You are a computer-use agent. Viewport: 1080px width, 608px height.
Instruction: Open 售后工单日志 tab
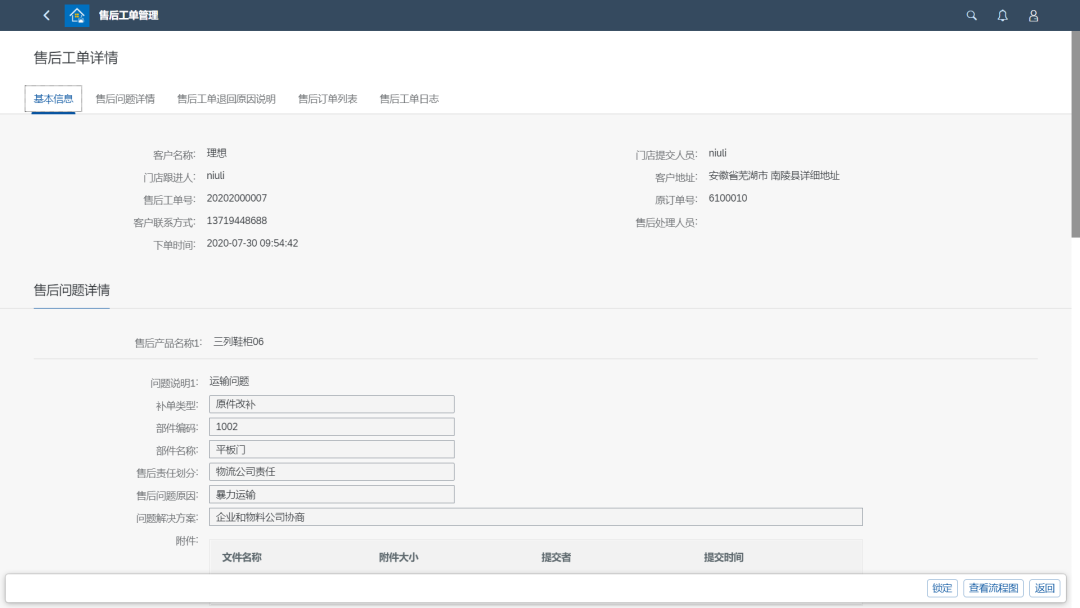tap(409, 99)
